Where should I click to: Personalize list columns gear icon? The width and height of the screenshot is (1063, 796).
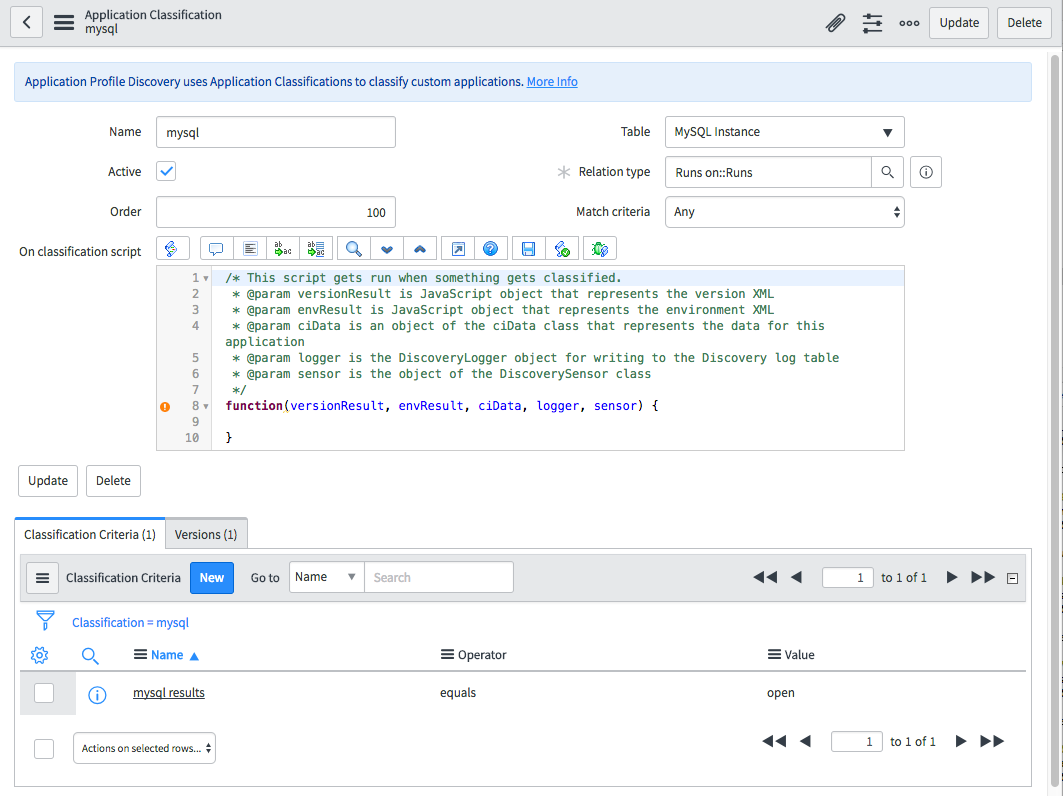pos(39,655)
